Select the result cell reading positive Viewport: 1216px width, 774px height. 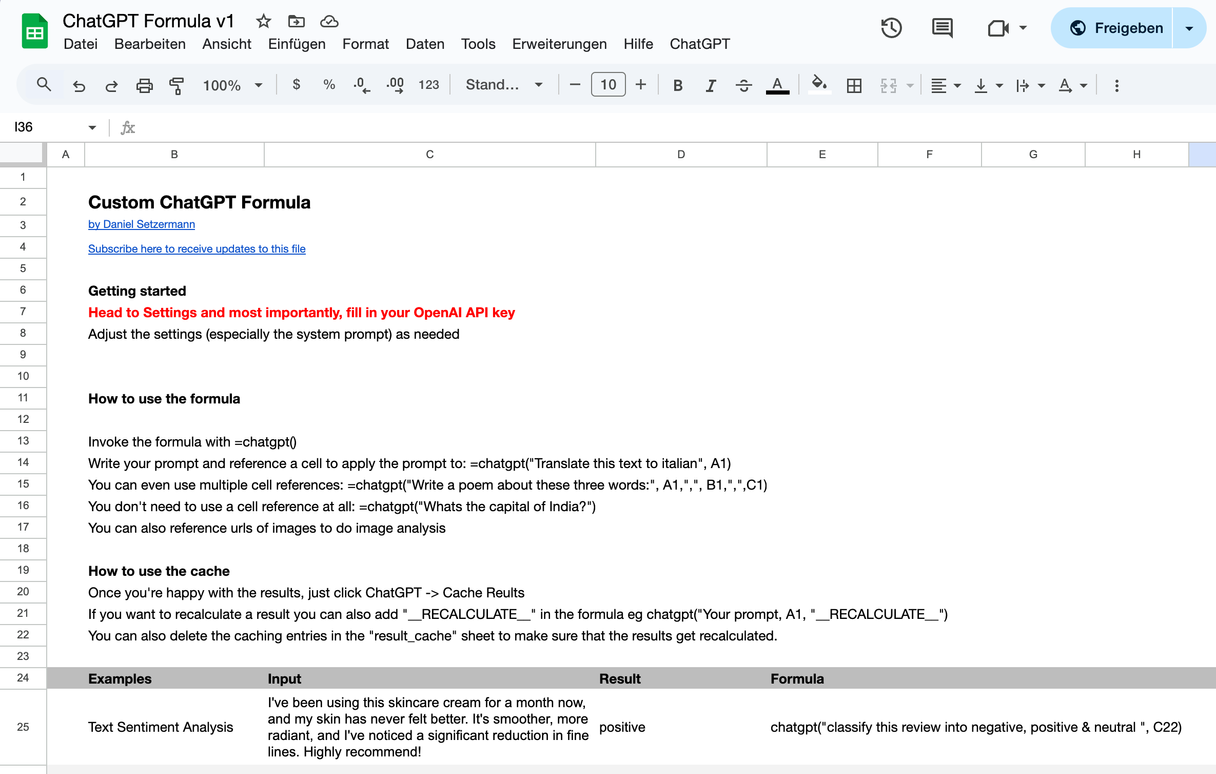coord(681,727)
